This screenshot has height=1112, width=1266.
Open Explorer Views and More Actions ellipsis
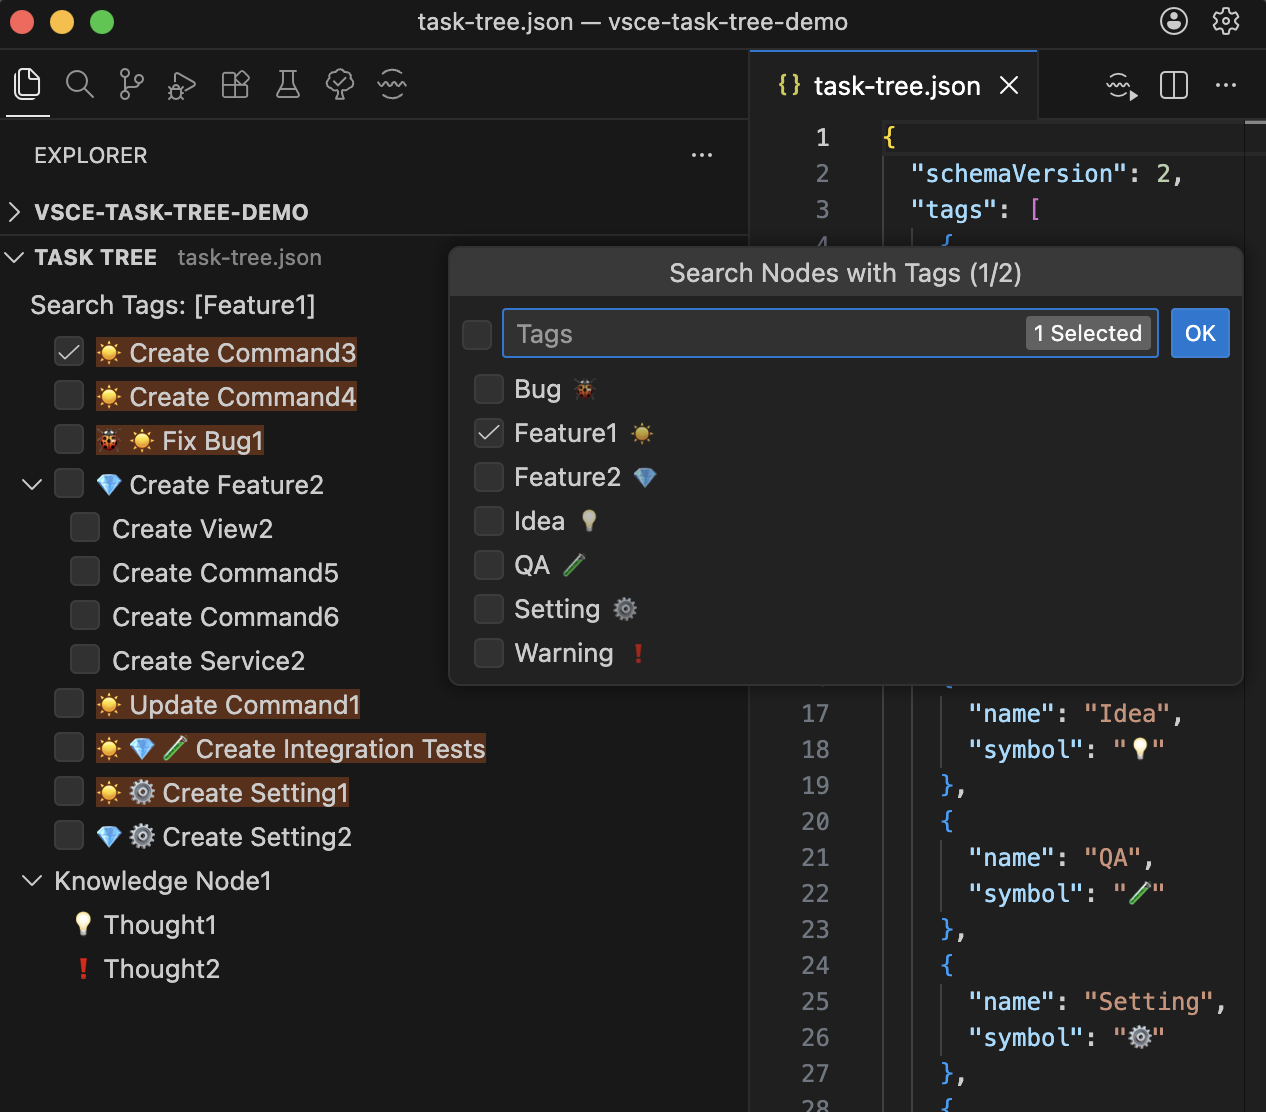tap(702, 155)
